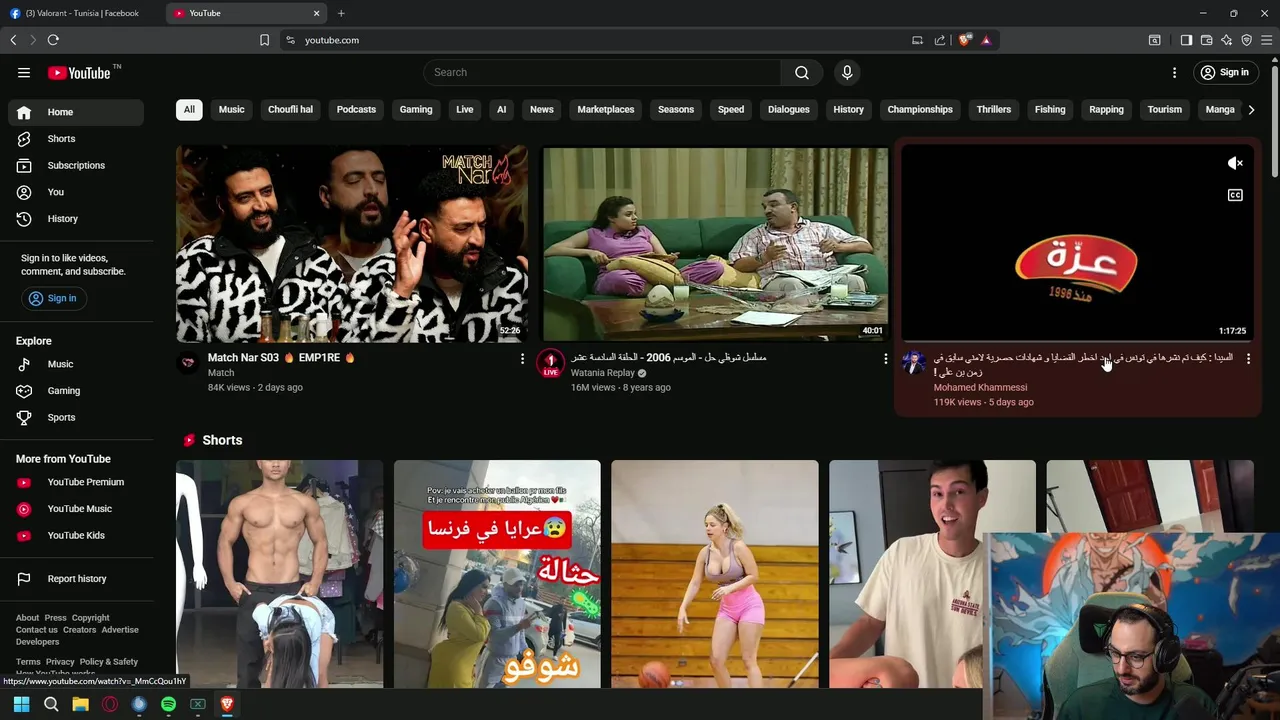Open the Match channel avatar
This screenshot has height=720, width=1280.
[x=188, y=363]
